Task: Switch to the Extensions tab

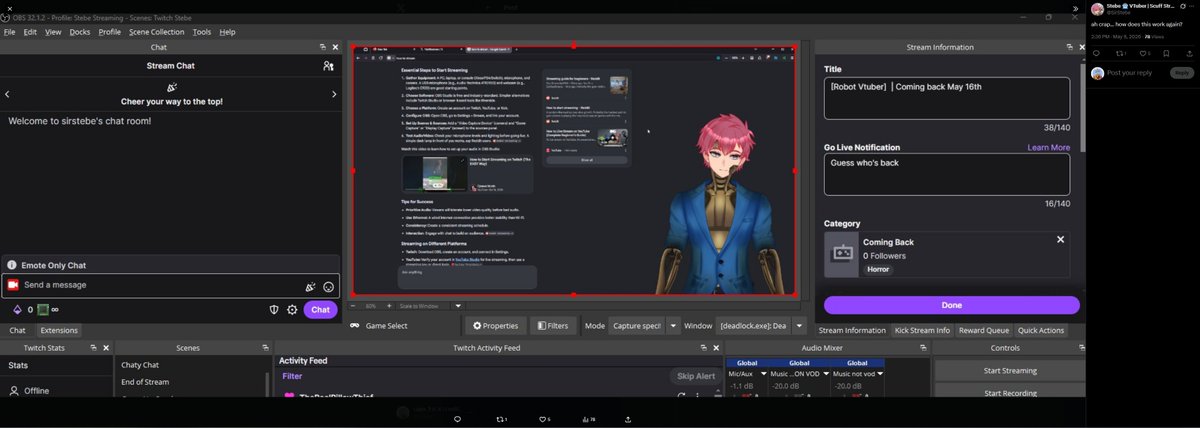Action: click(x=59, y=330)
